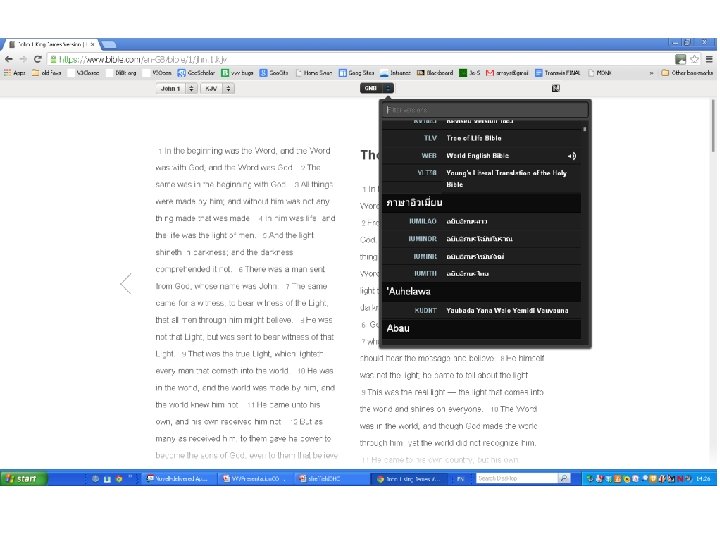Go back with the browser back arrow
720x540 pixels.
coord(8,59)
